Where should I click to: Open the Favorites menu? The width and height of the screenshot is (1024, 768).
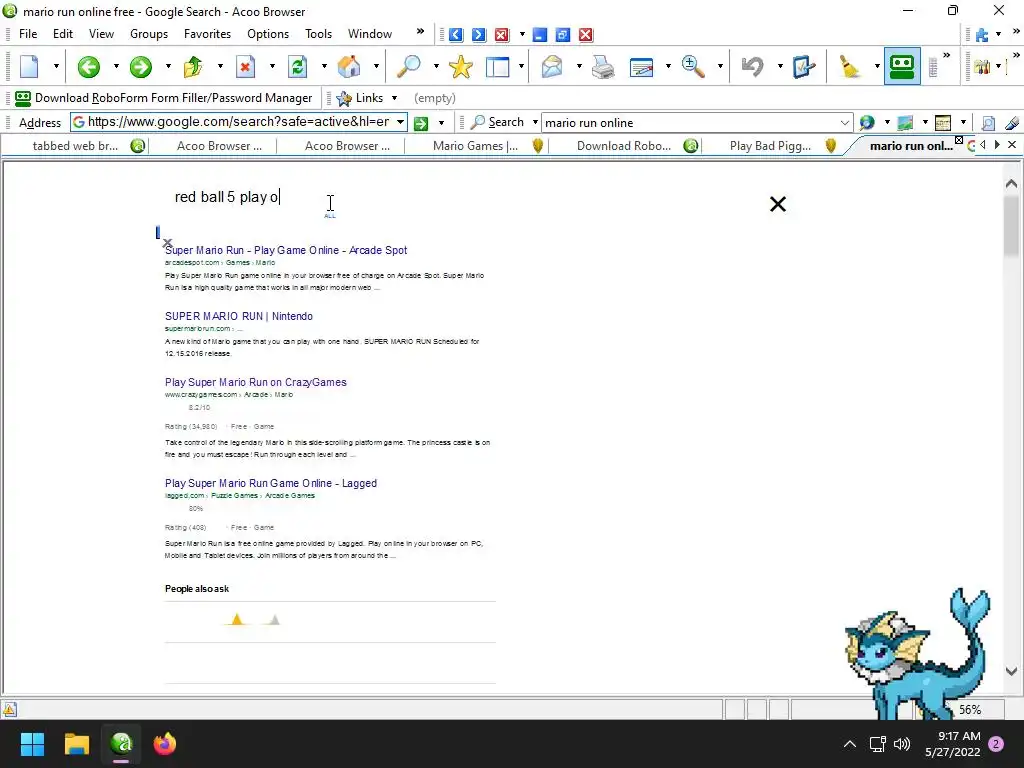tap(207, 34)
